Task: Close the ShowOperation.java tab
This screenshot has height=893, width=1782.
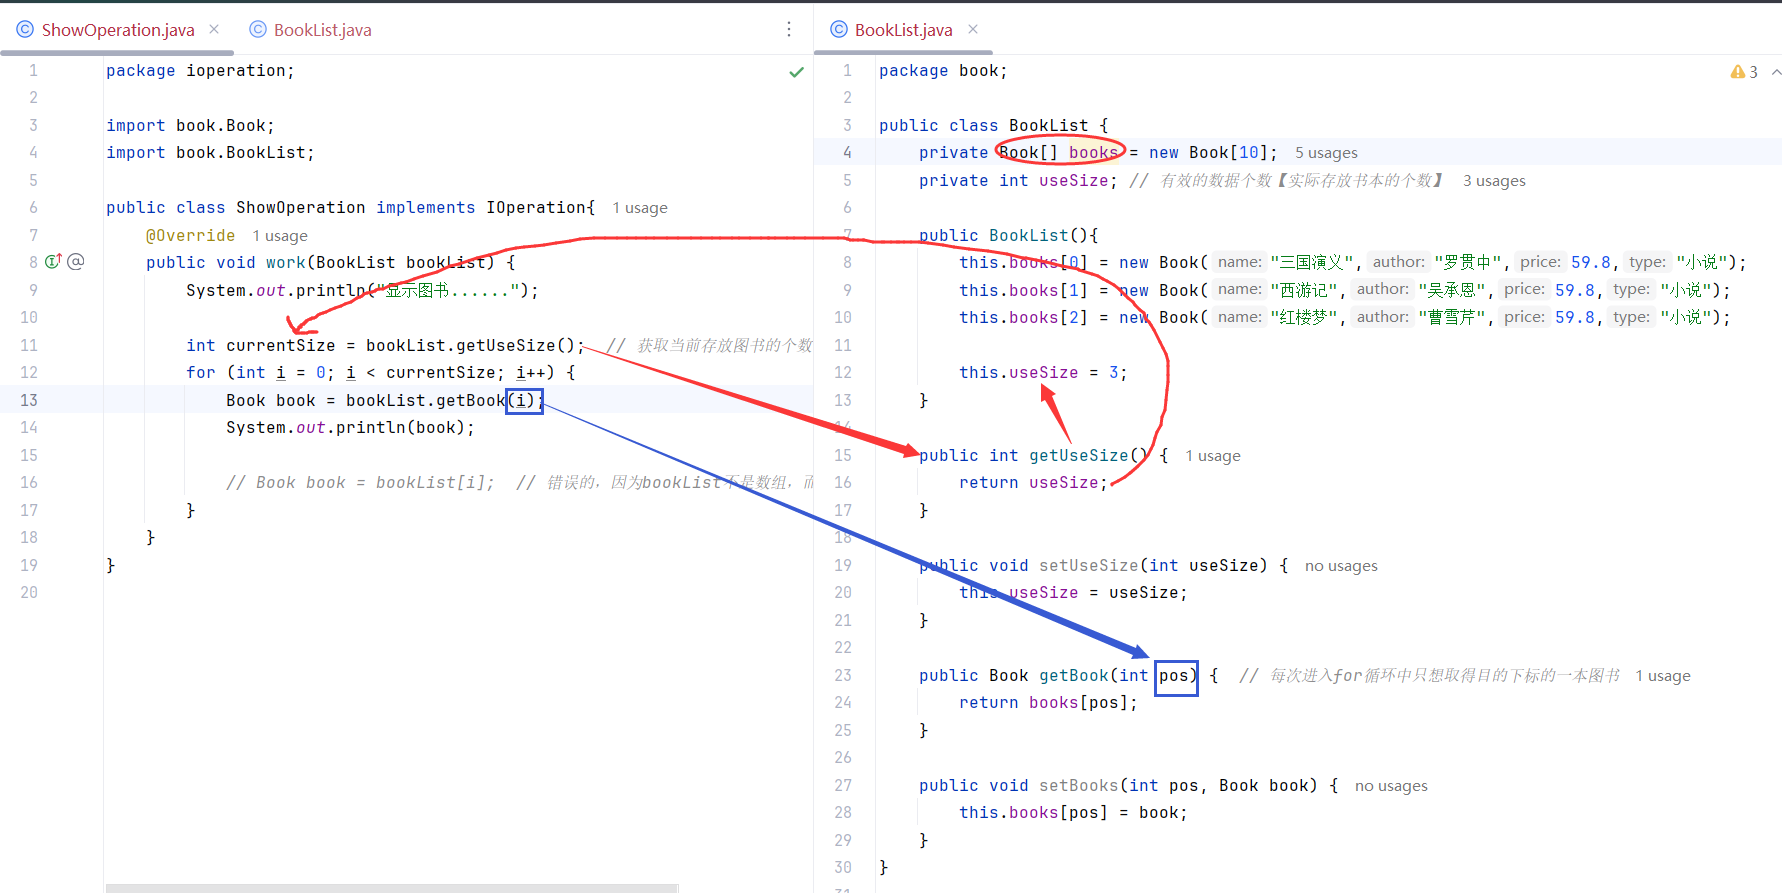Action: (x=214, y=30)
